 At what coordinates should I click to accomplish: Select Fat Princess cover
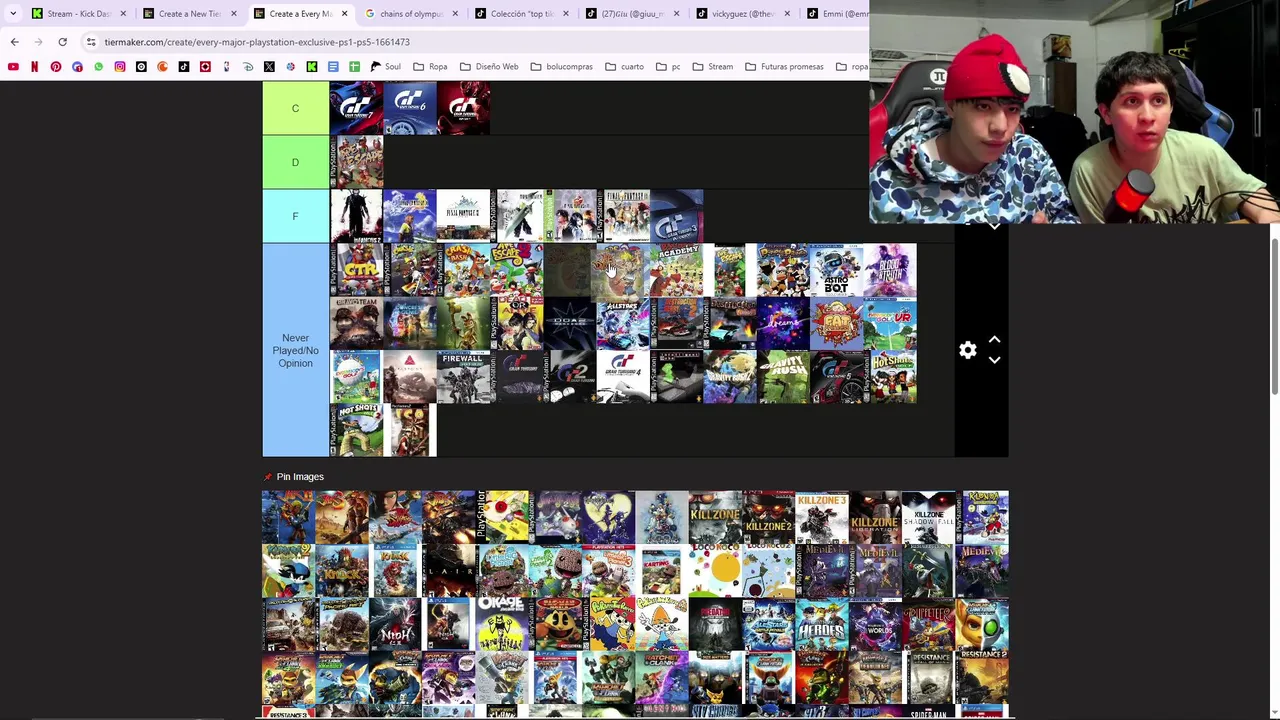(x=836, y=324)
